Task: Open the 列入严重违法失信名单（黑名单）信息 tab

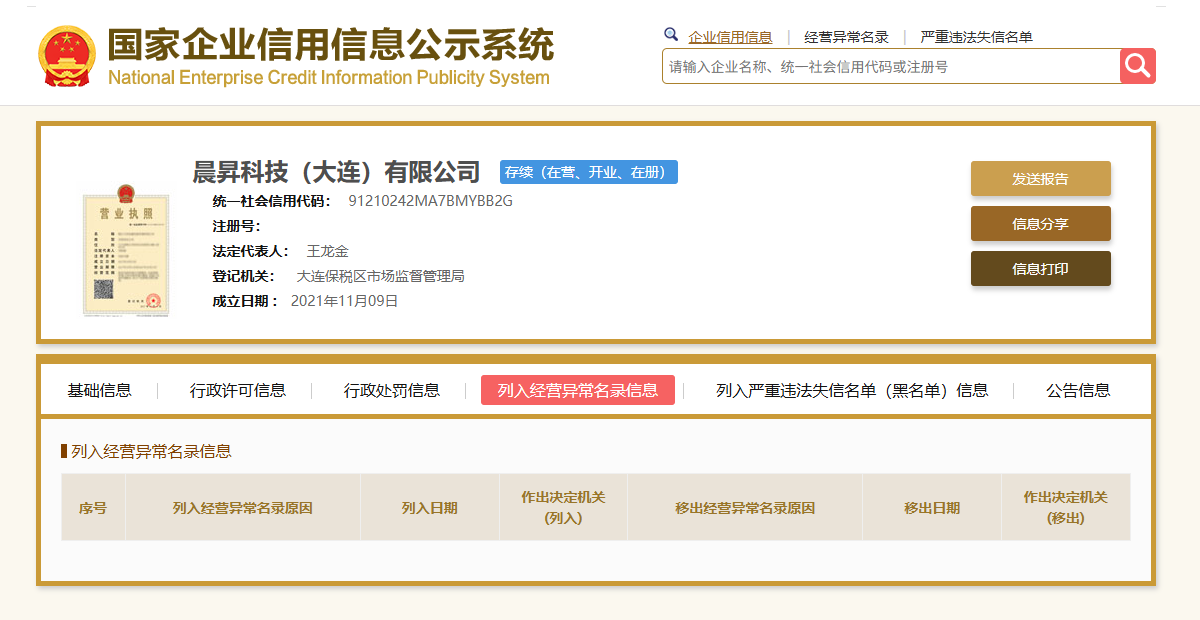Action: (x=852, y=390)
